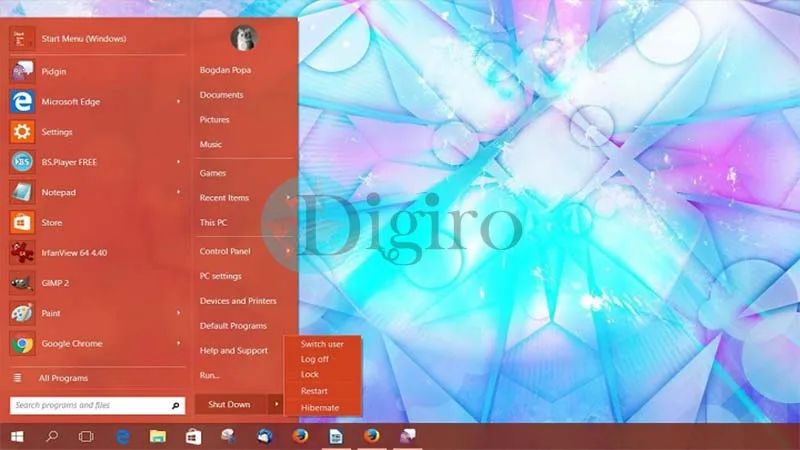Image resolution: width=800 pixels, height=450 pixels.
Task: Expand the Google Chrome submenu arrow
Action: pos(178,343)
